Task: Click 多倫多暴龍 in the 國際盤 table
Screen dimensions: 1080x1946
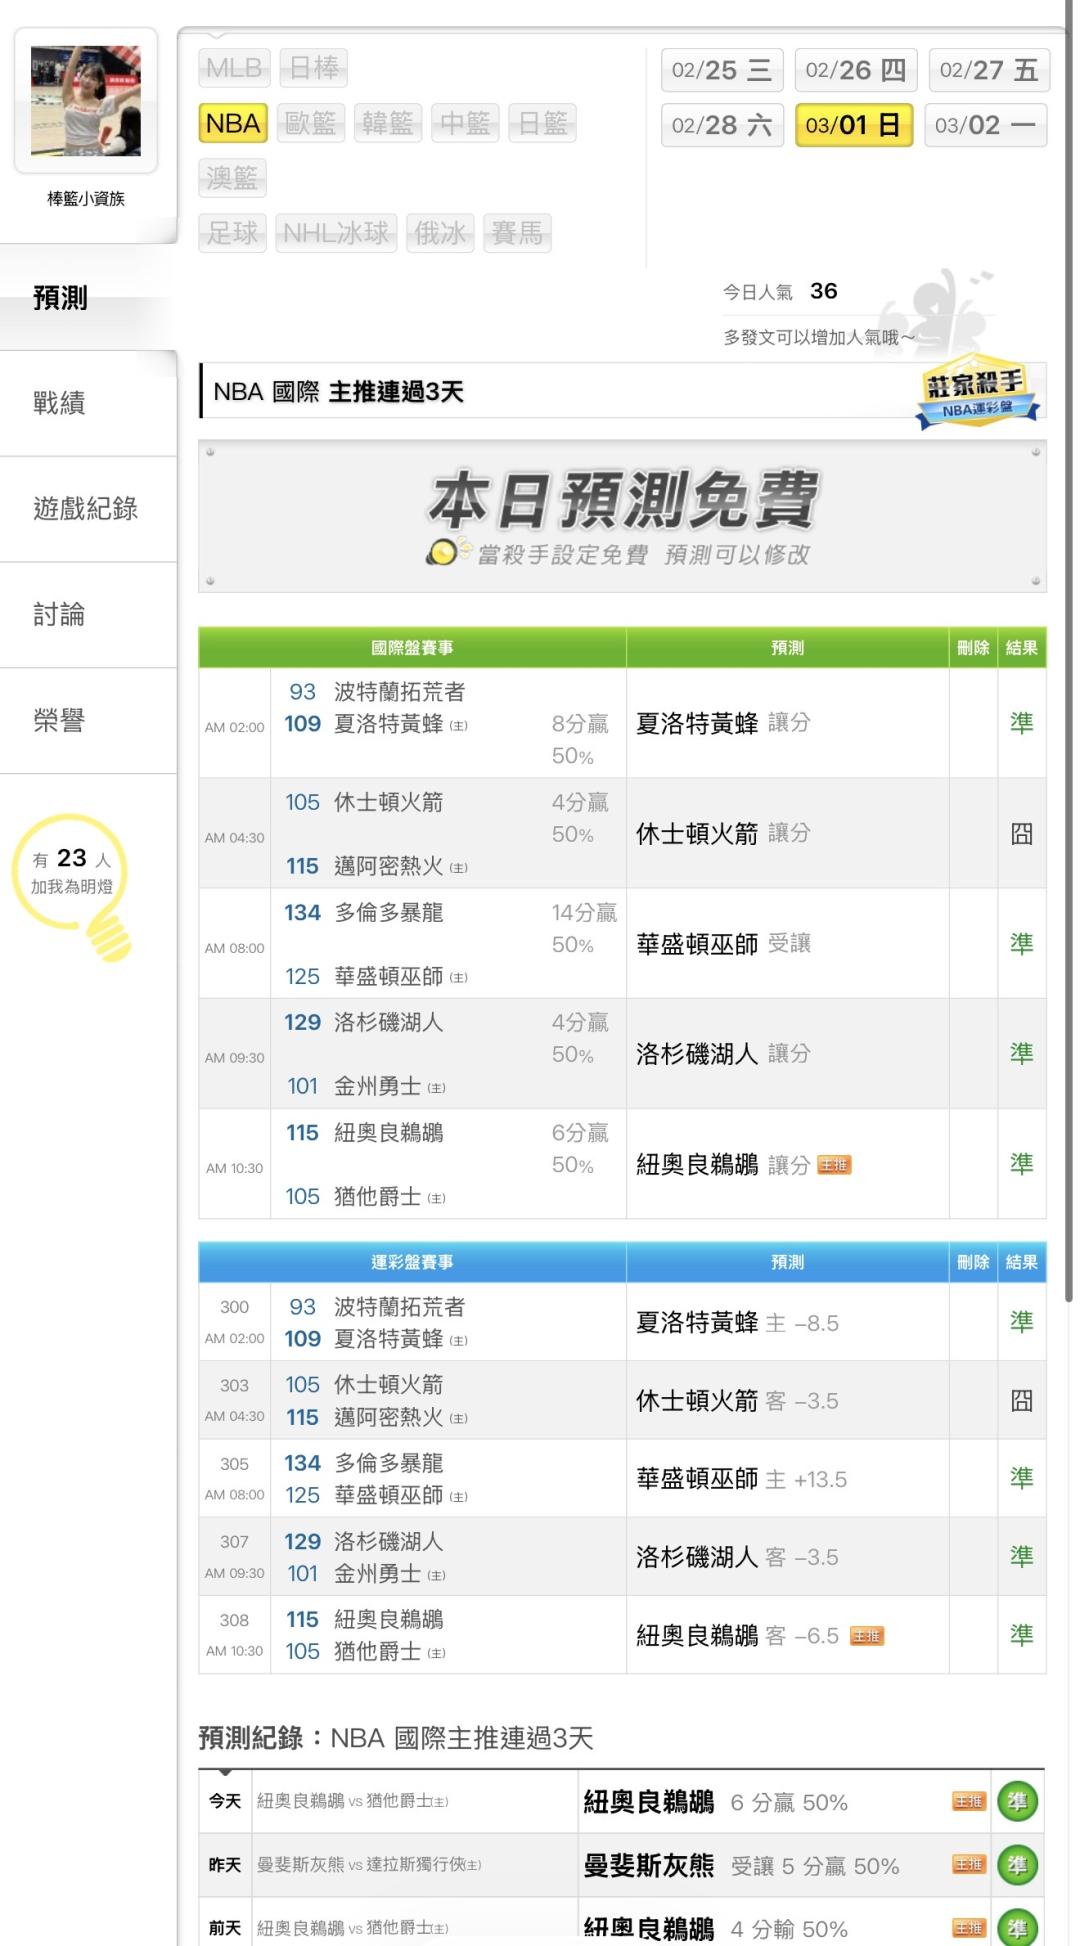Action: [388, 912]
